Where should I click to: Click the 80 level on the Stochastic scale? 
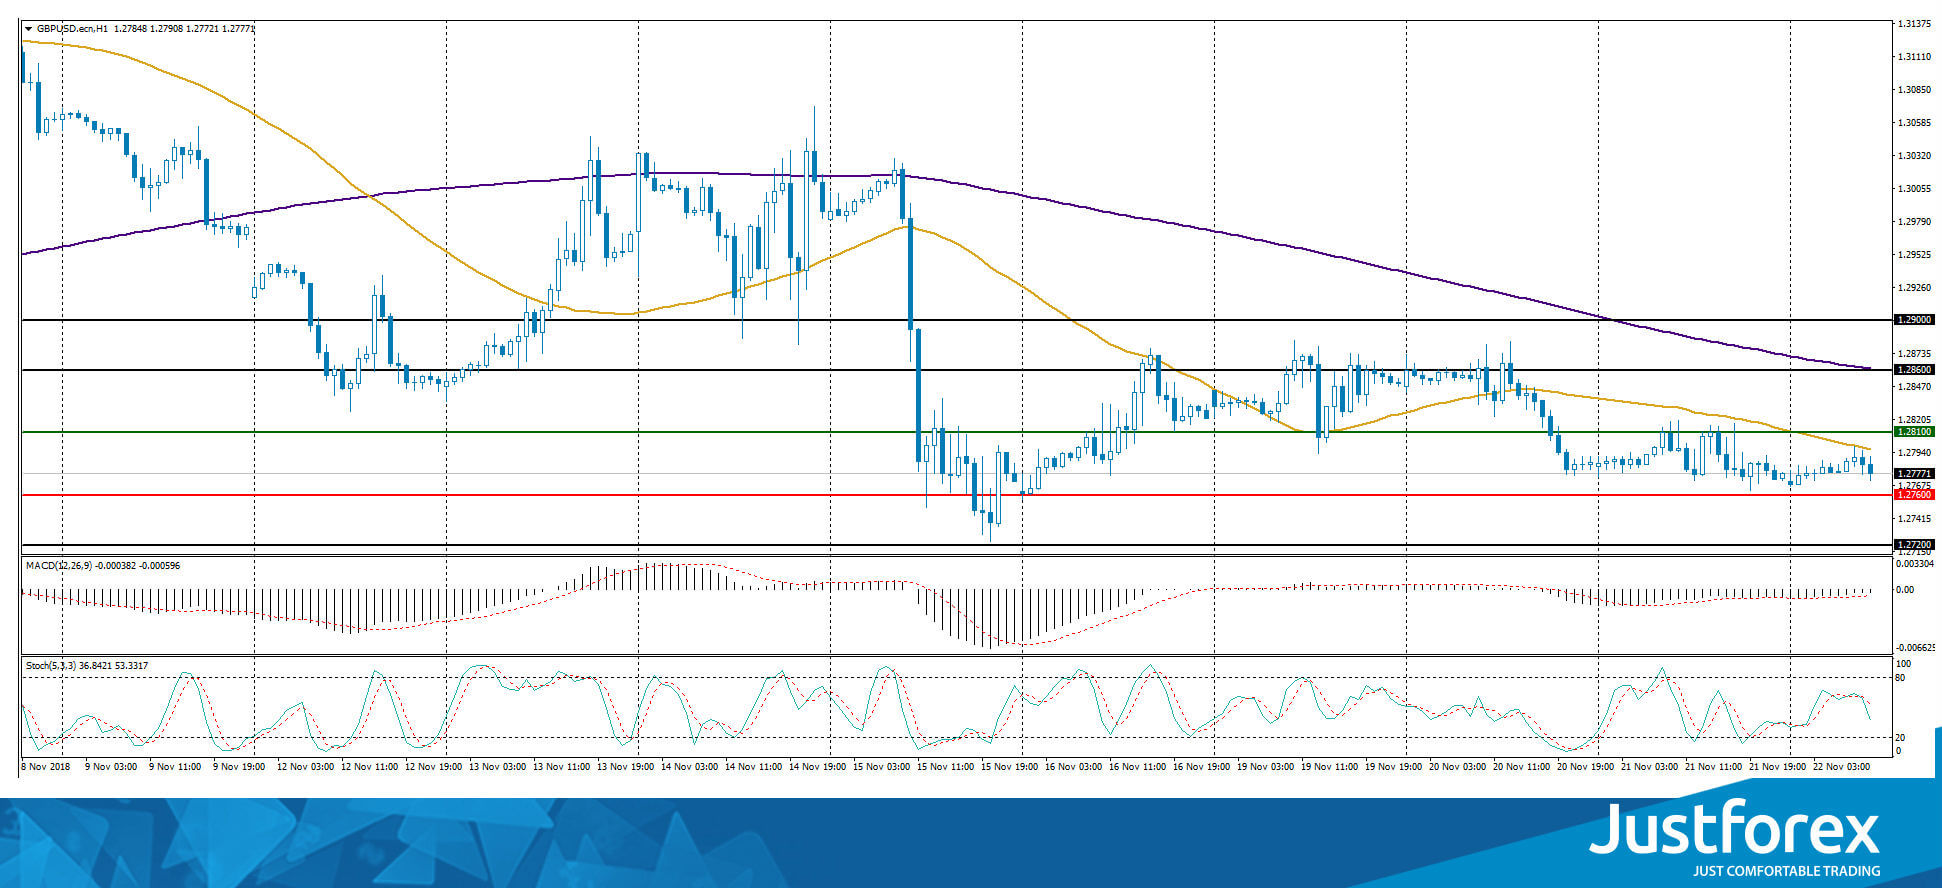[x=1901, y=678]
